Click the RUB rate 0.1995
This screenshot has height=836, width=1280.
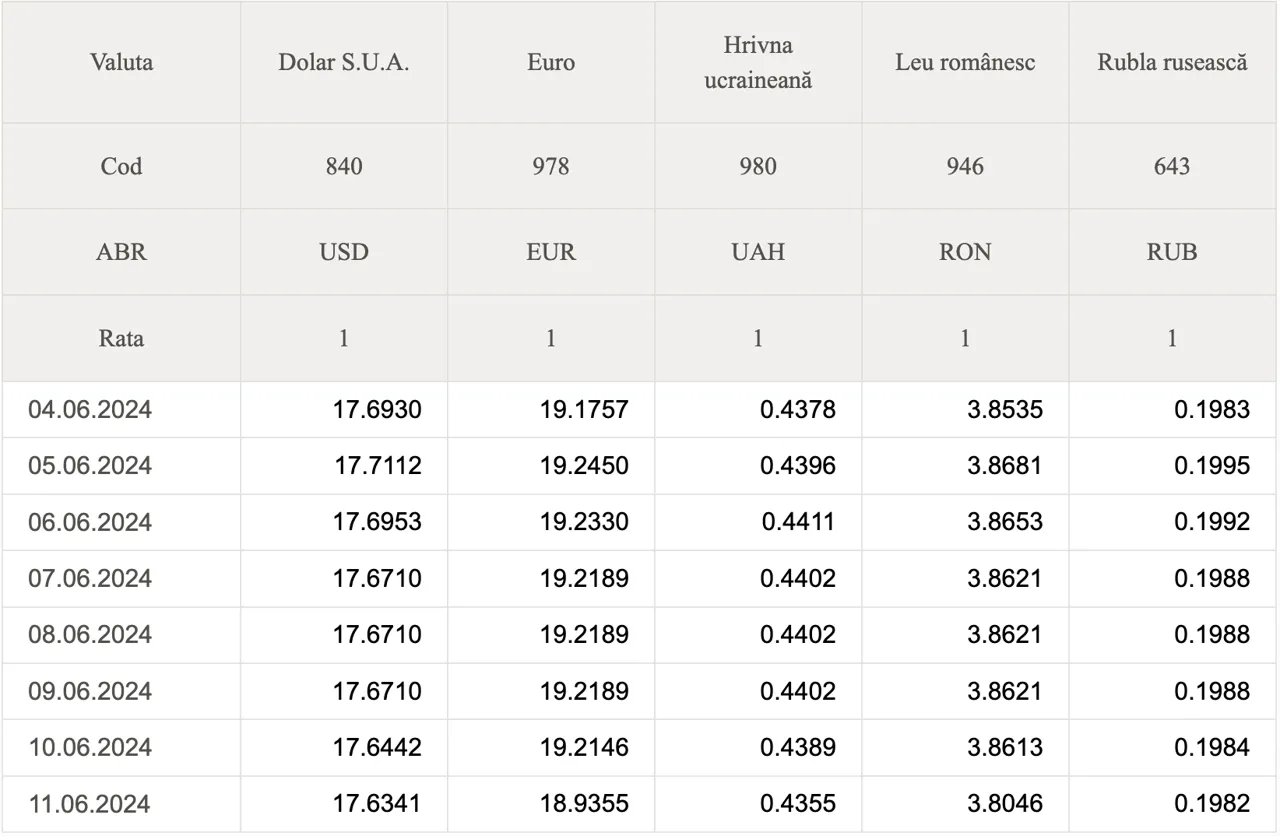point(1212,466)
